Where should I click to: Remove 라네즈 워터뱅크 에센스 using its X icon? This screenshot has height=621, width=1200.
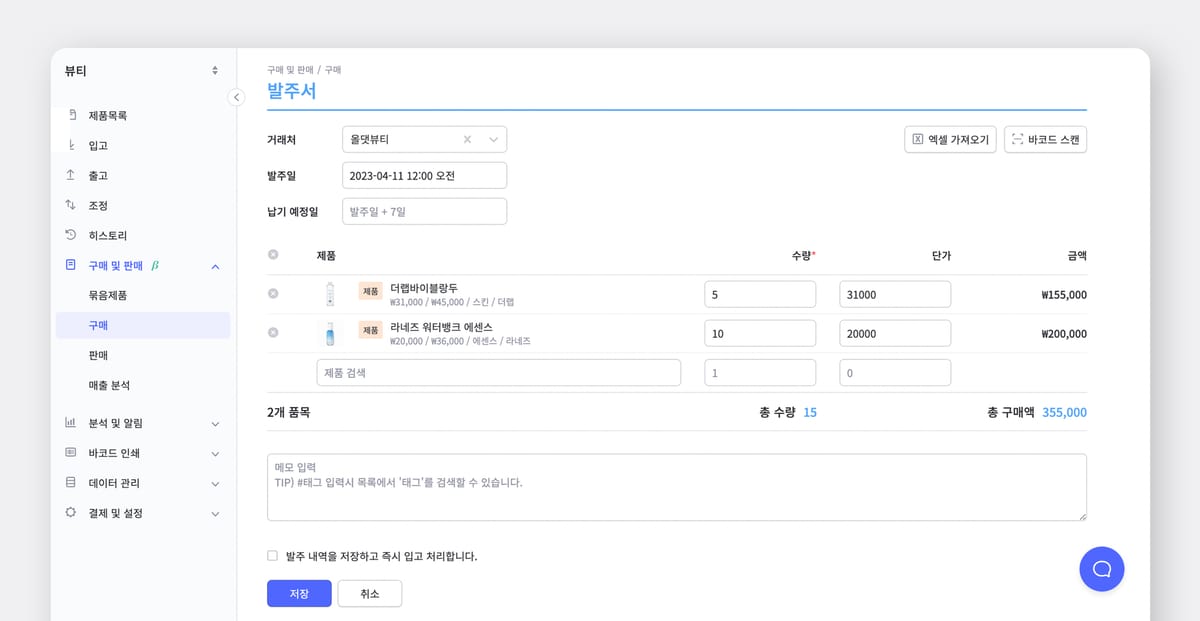[x=272, y=332]
